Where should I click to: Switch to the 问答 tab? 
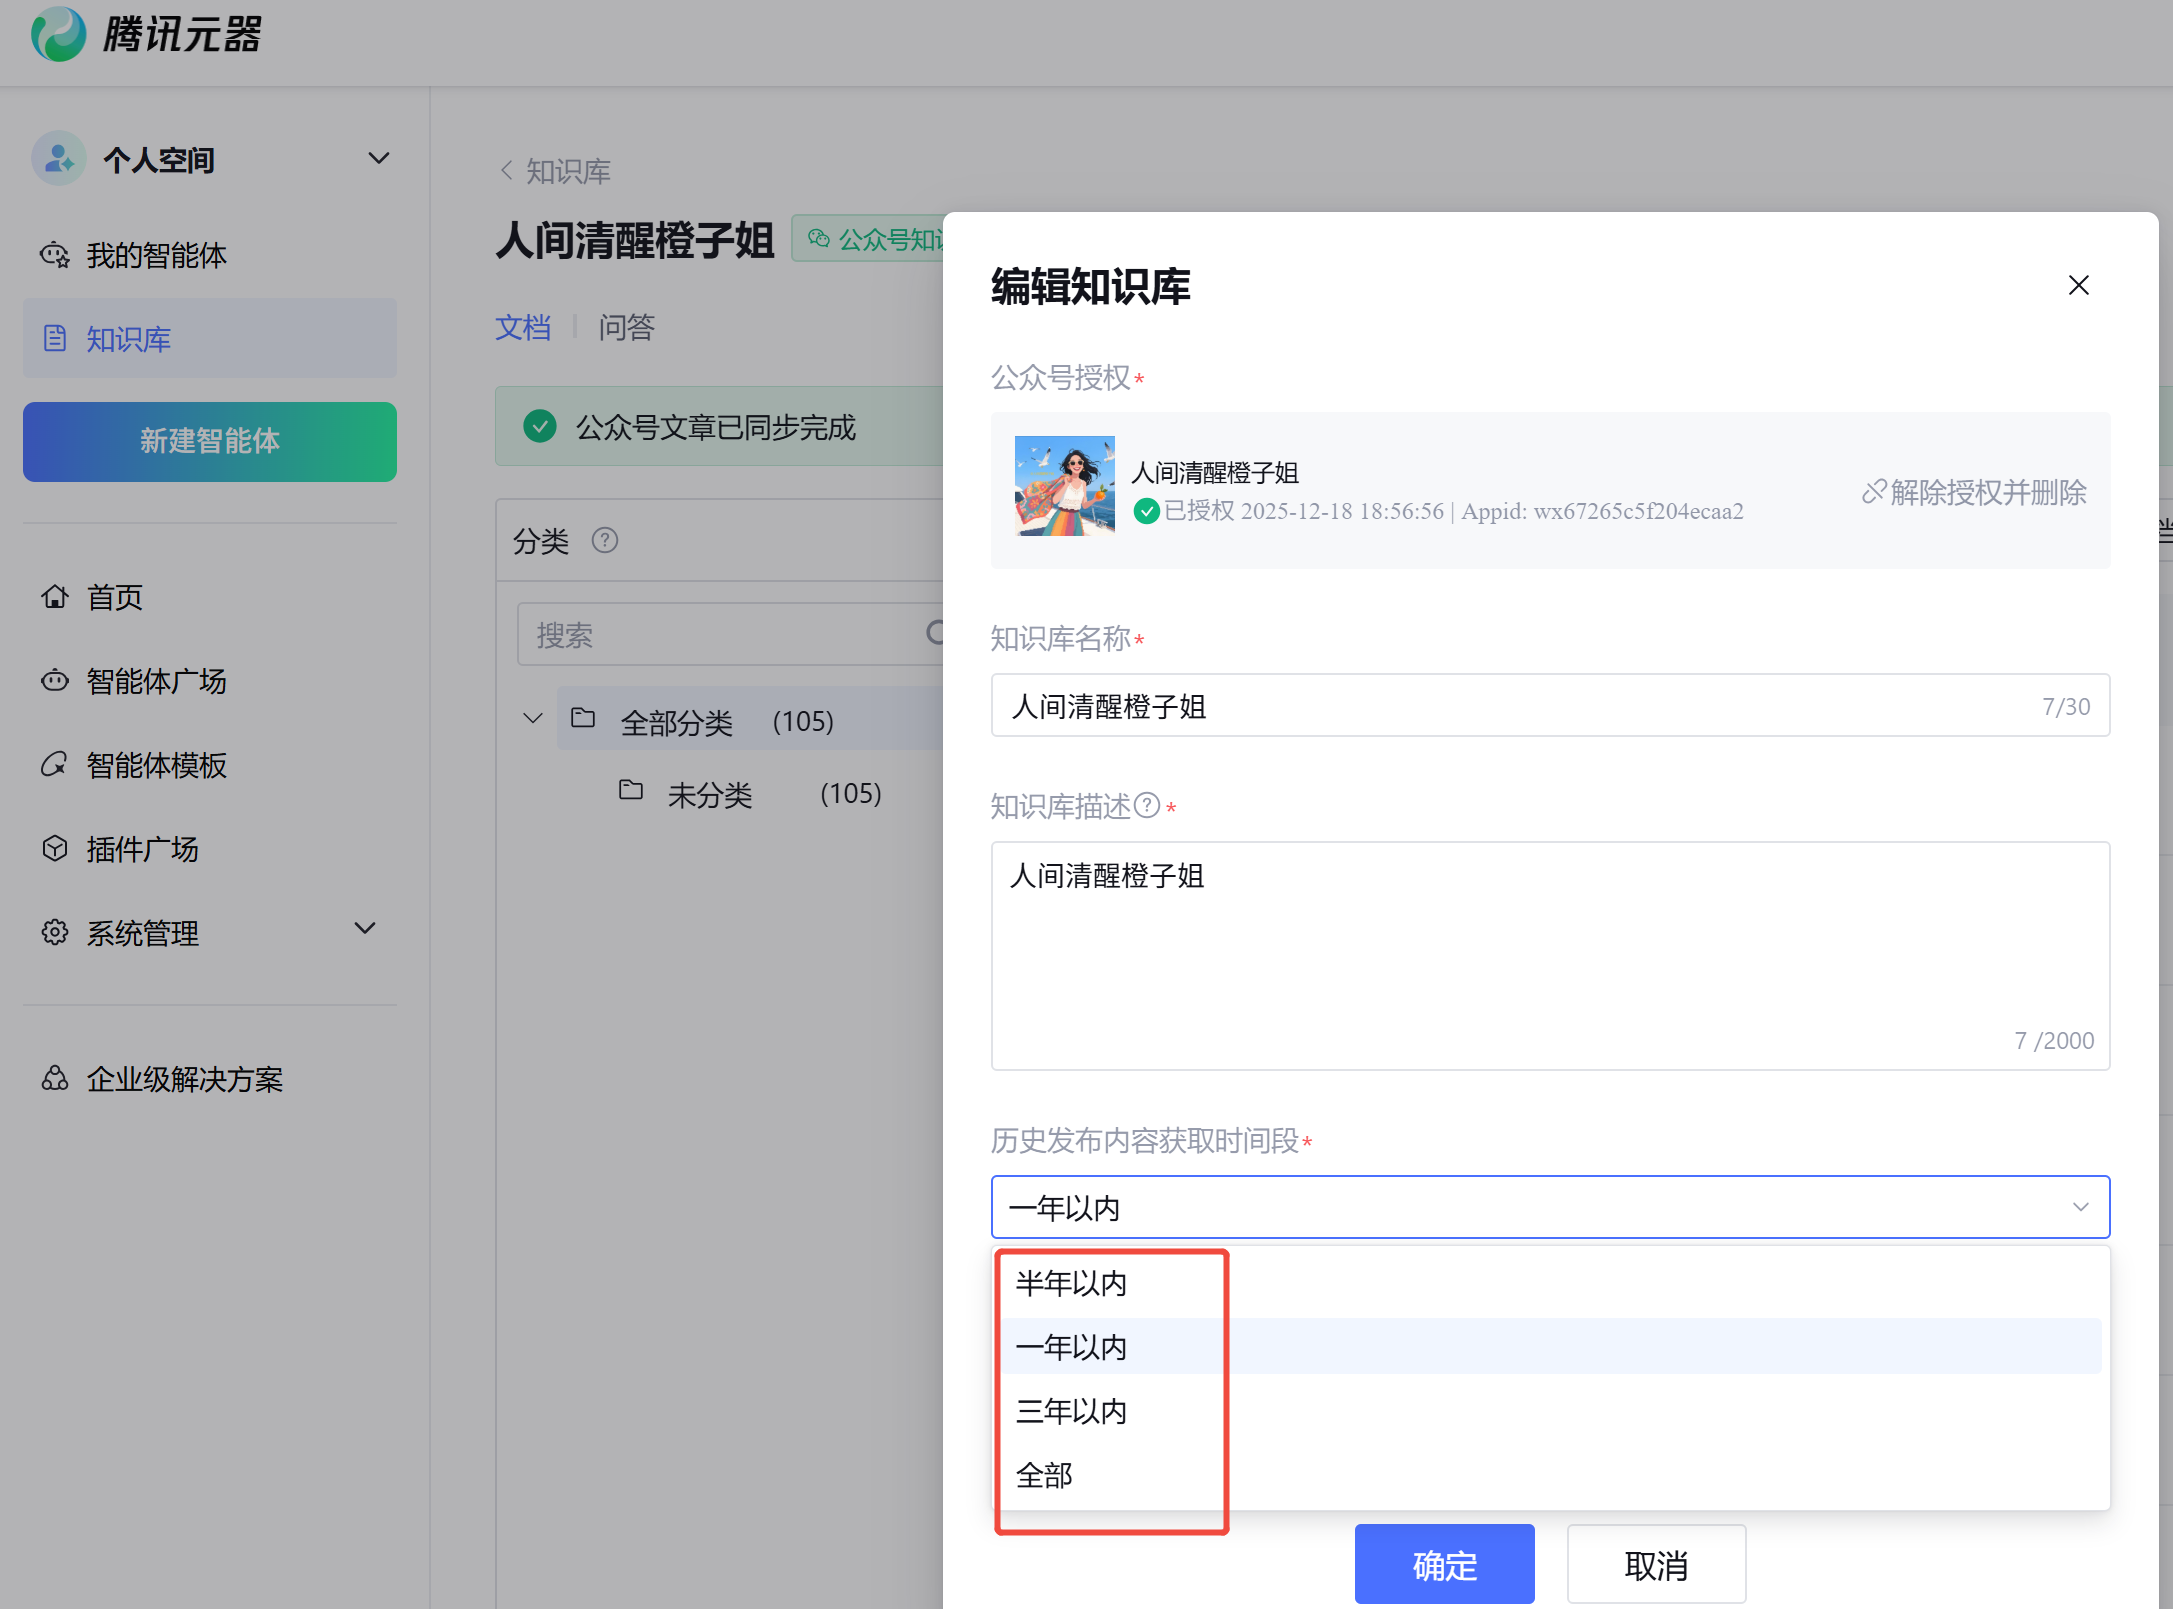(626, 327)
